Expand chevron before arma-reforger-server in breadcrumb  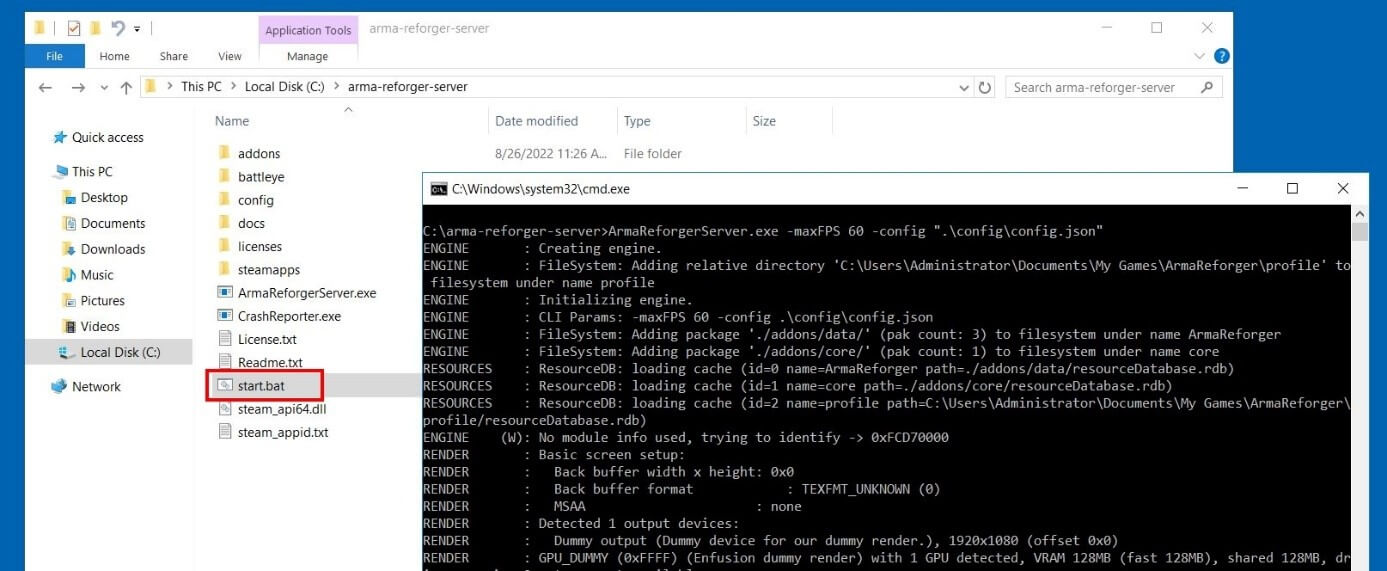point(336,87)
